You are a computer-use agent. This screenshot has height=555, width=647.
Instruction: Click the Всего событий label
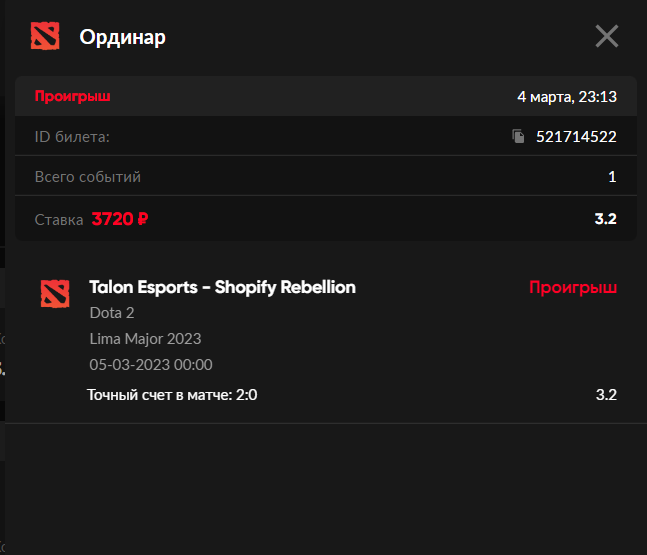88,177
